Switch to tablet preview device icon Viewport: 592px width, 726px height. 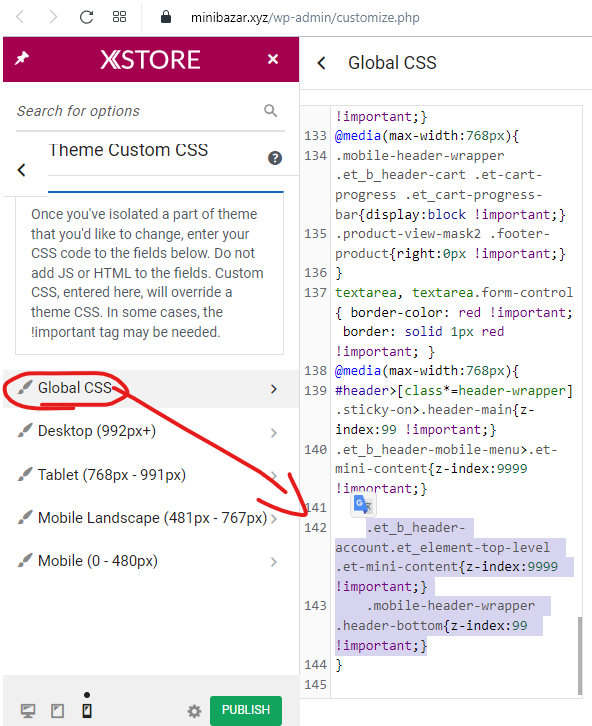point(57,711)
